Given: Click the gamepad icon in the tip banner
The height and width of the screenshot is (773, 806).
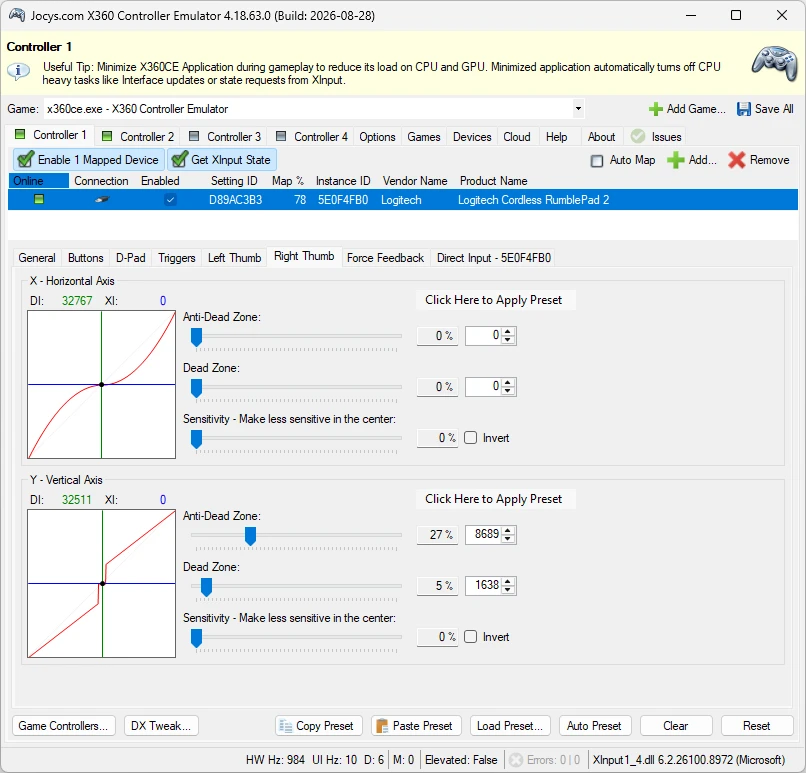Looking at the screenshot, I should coord(774,64).
